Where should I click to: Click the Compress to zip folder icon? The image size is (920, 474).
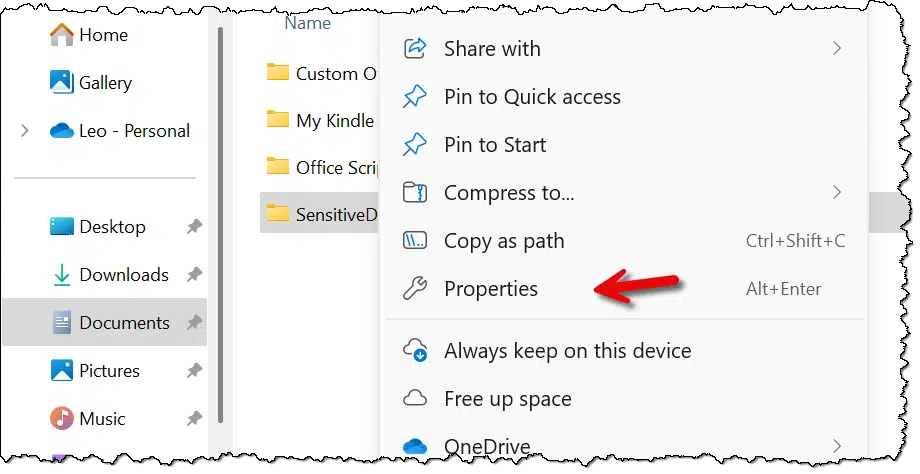(415, 192)
